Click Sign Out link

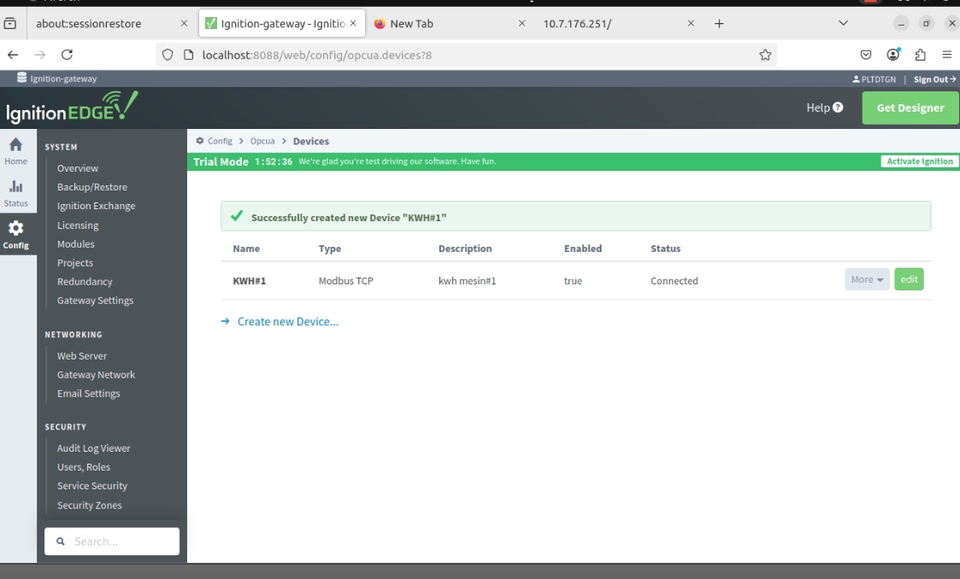934,80
